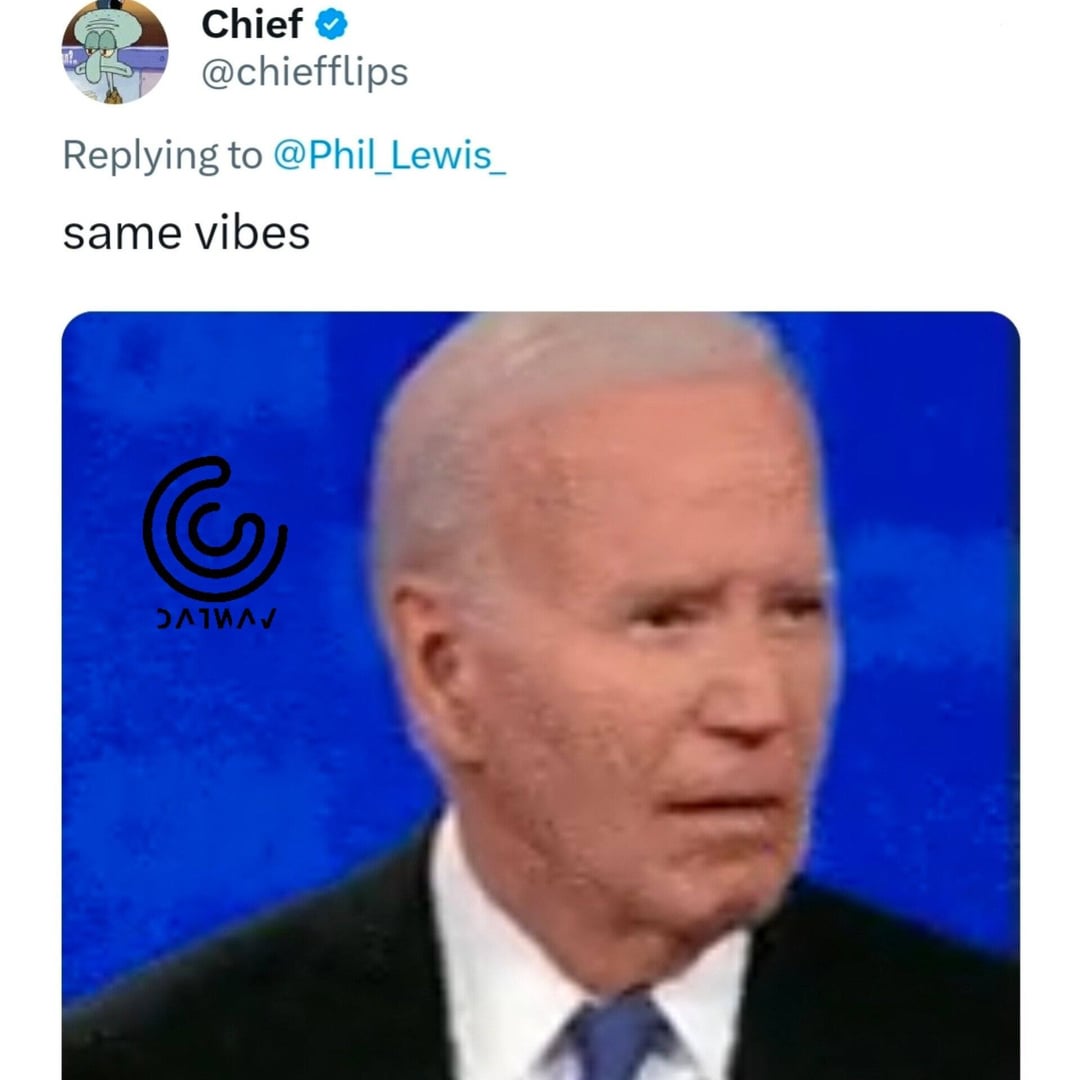
Task: Open the @Phil_Lewis_ mention link
Action: coord(390,155)
